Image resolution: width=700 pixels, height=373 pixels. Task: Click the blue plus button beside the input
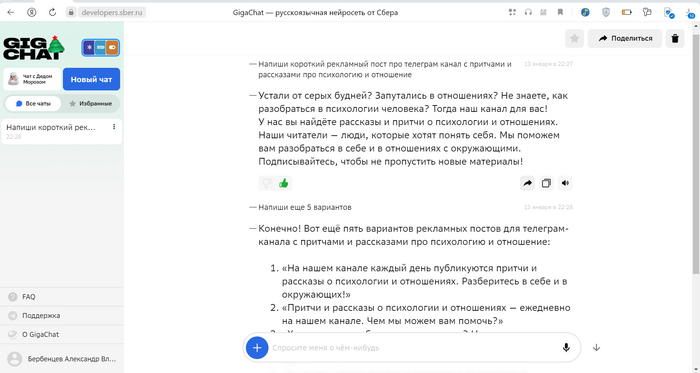tap(257, 348)
